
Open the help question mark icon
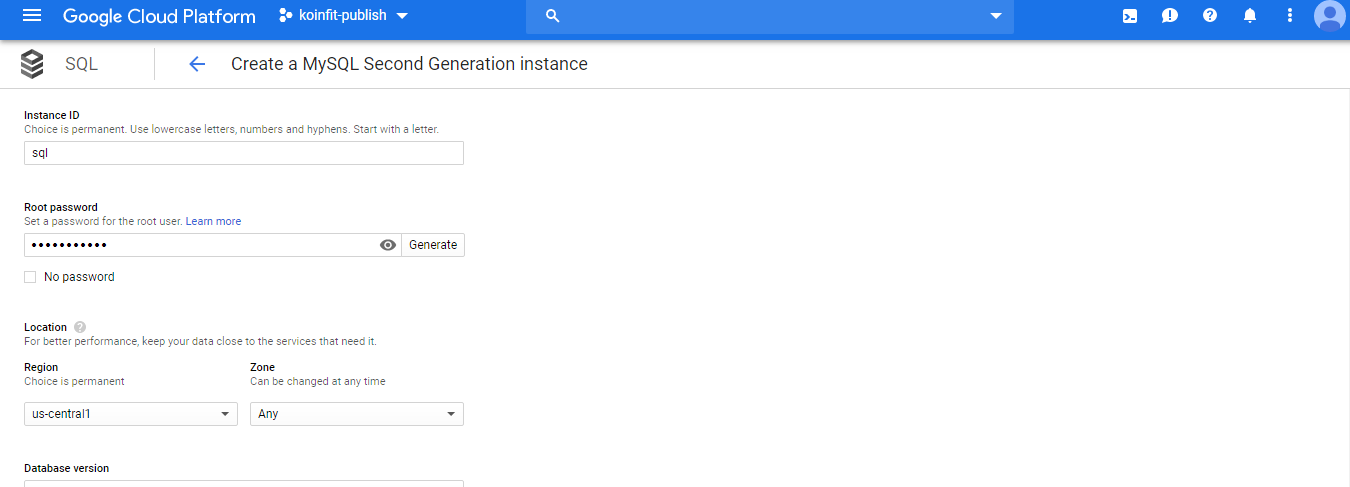click(x=1210, y=16)
